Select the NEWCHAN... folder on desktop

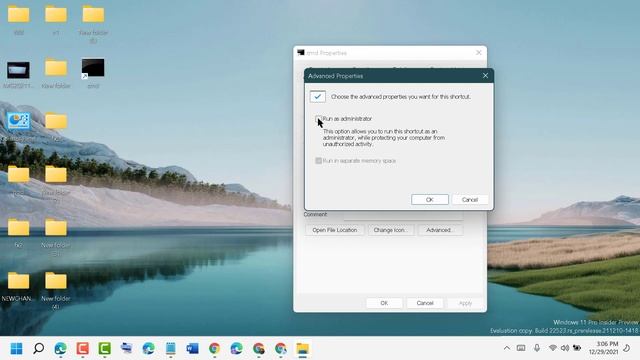click(x=18, y=287)
